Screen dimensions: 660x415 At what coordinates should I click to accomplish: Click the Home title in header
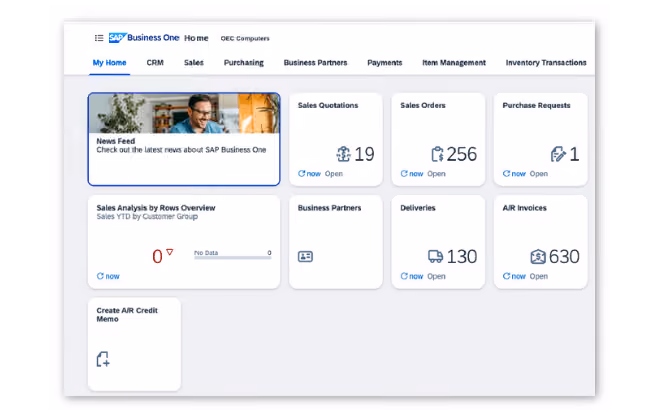tap(196, 38)
